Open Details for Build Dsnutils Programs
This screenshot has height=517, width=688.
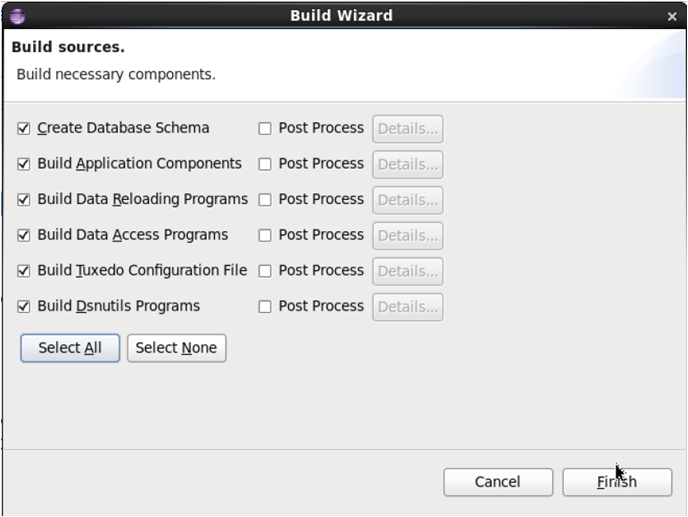tap(407, 307)
